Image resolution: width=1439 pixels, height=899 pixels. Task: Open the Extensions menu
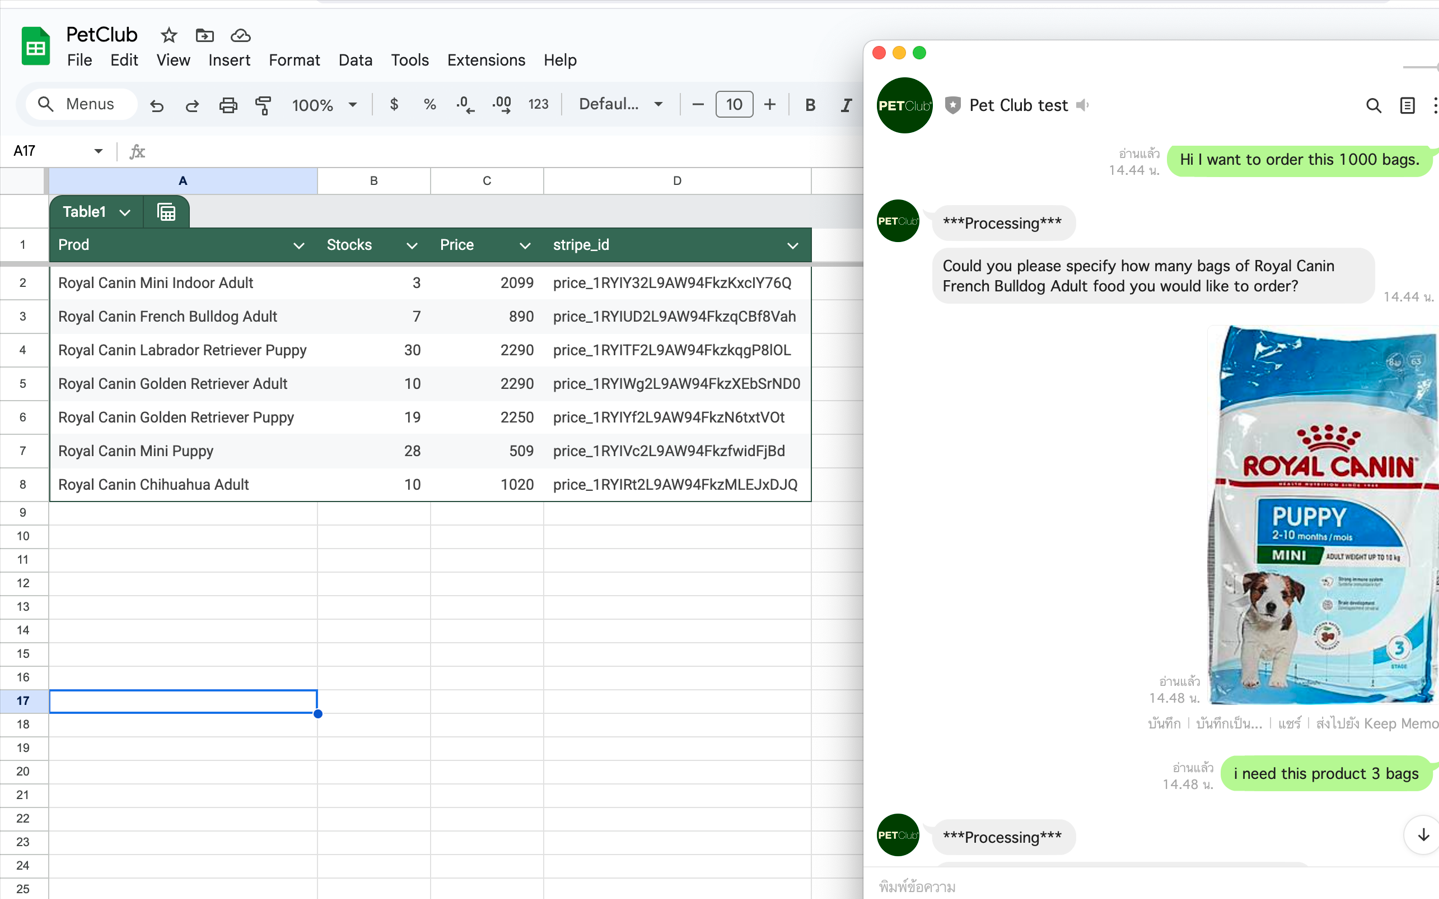(x=486, y=60)
